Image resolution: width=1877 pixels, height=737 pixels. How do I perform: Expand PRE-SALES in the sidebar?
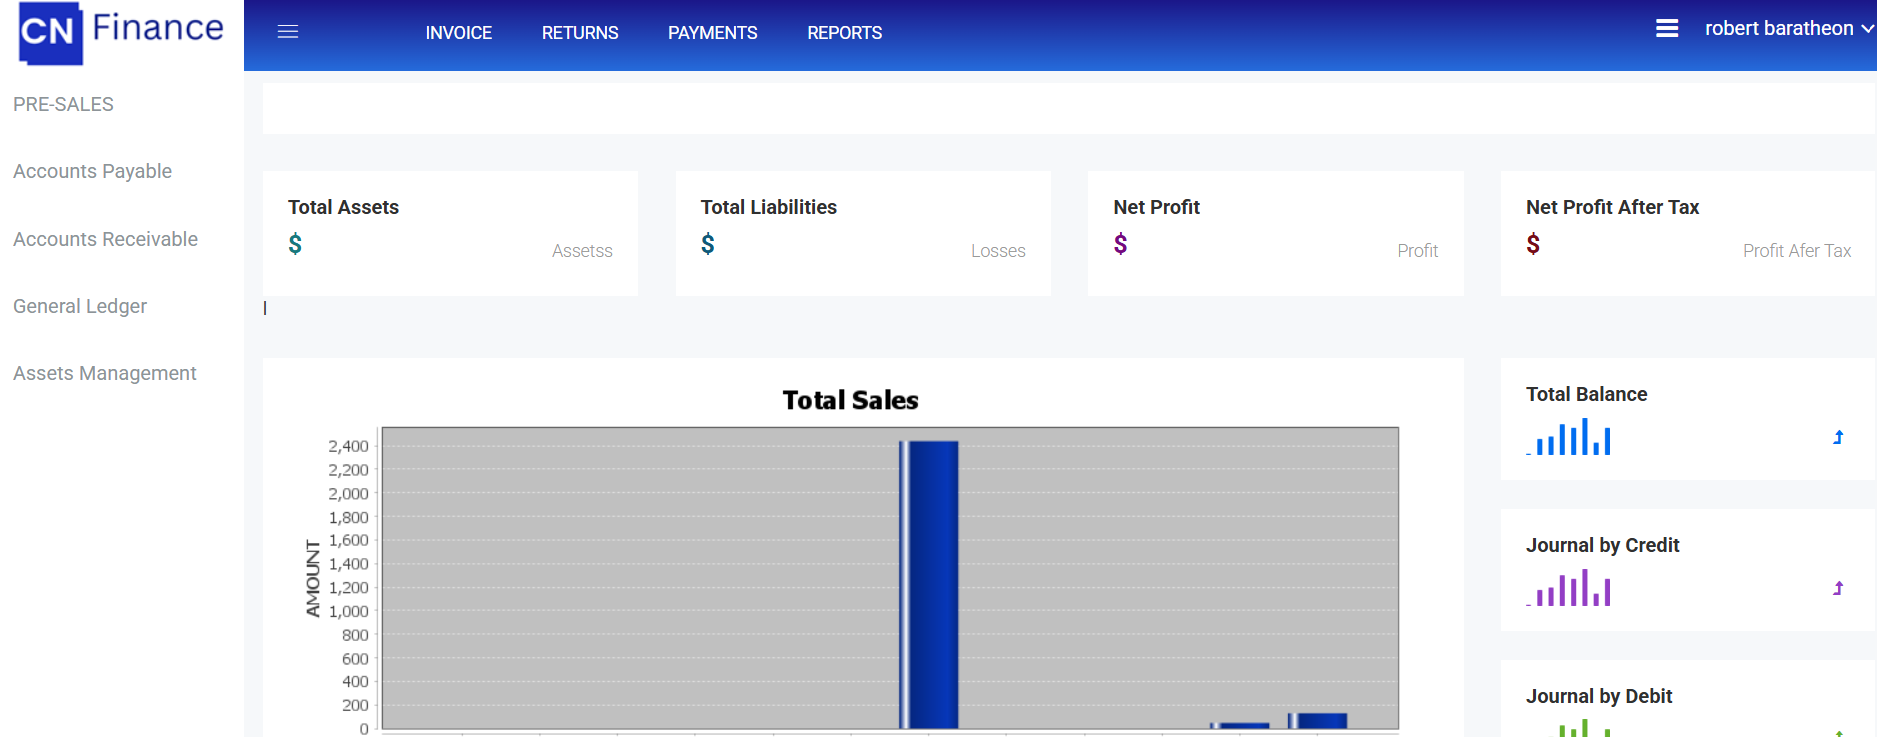(63, 104)
